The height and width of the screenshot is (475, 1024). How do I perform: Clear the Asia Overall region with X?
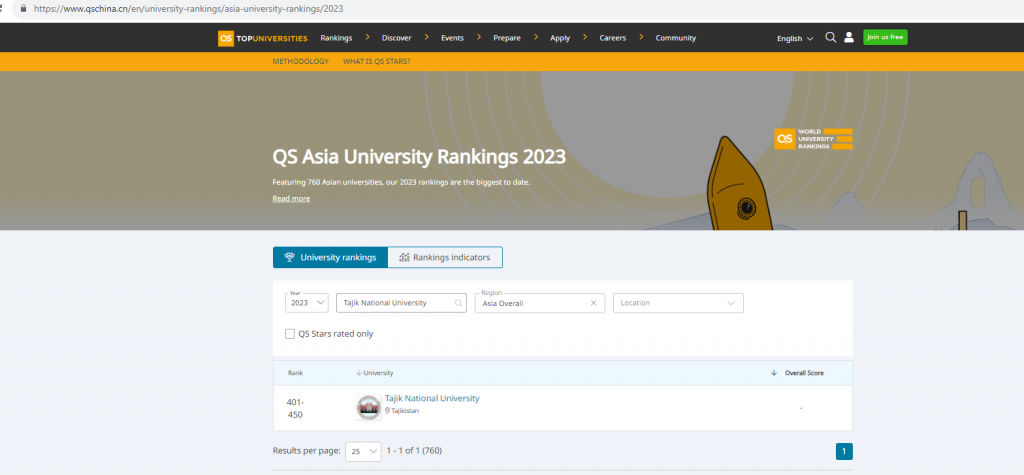click(594, 303)
